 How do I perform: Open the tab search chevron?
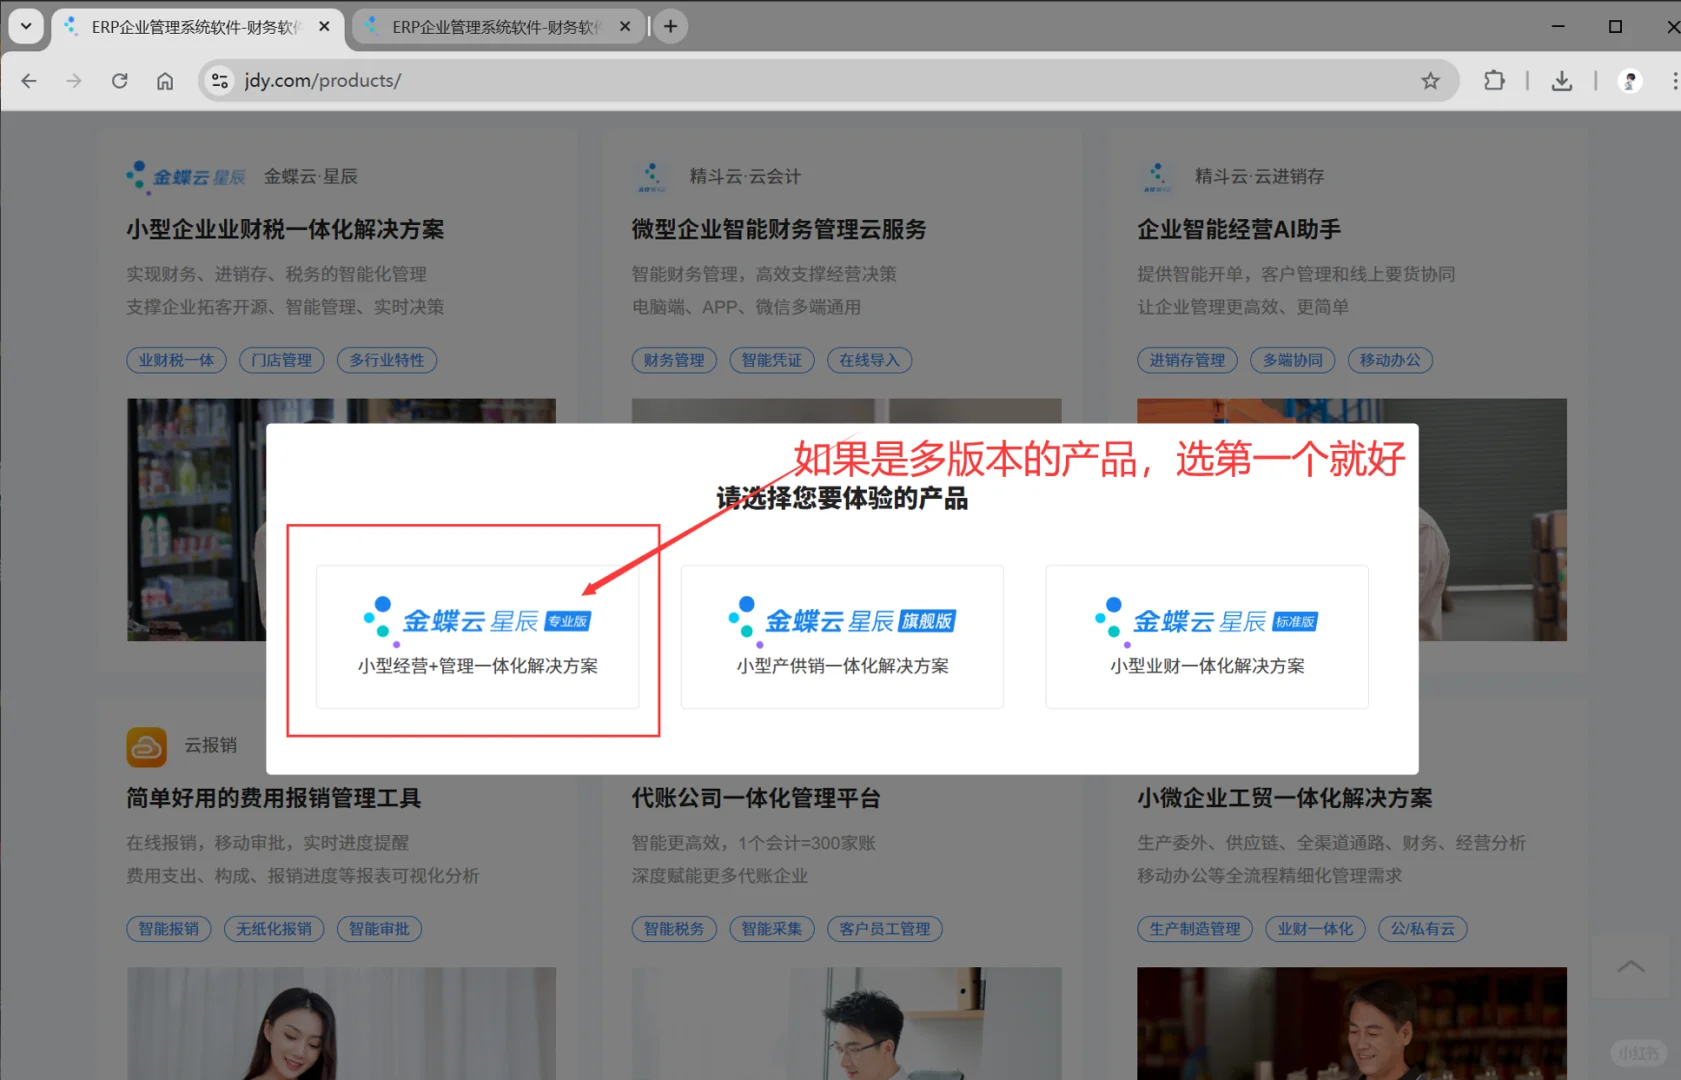click(x=25, y=26)
